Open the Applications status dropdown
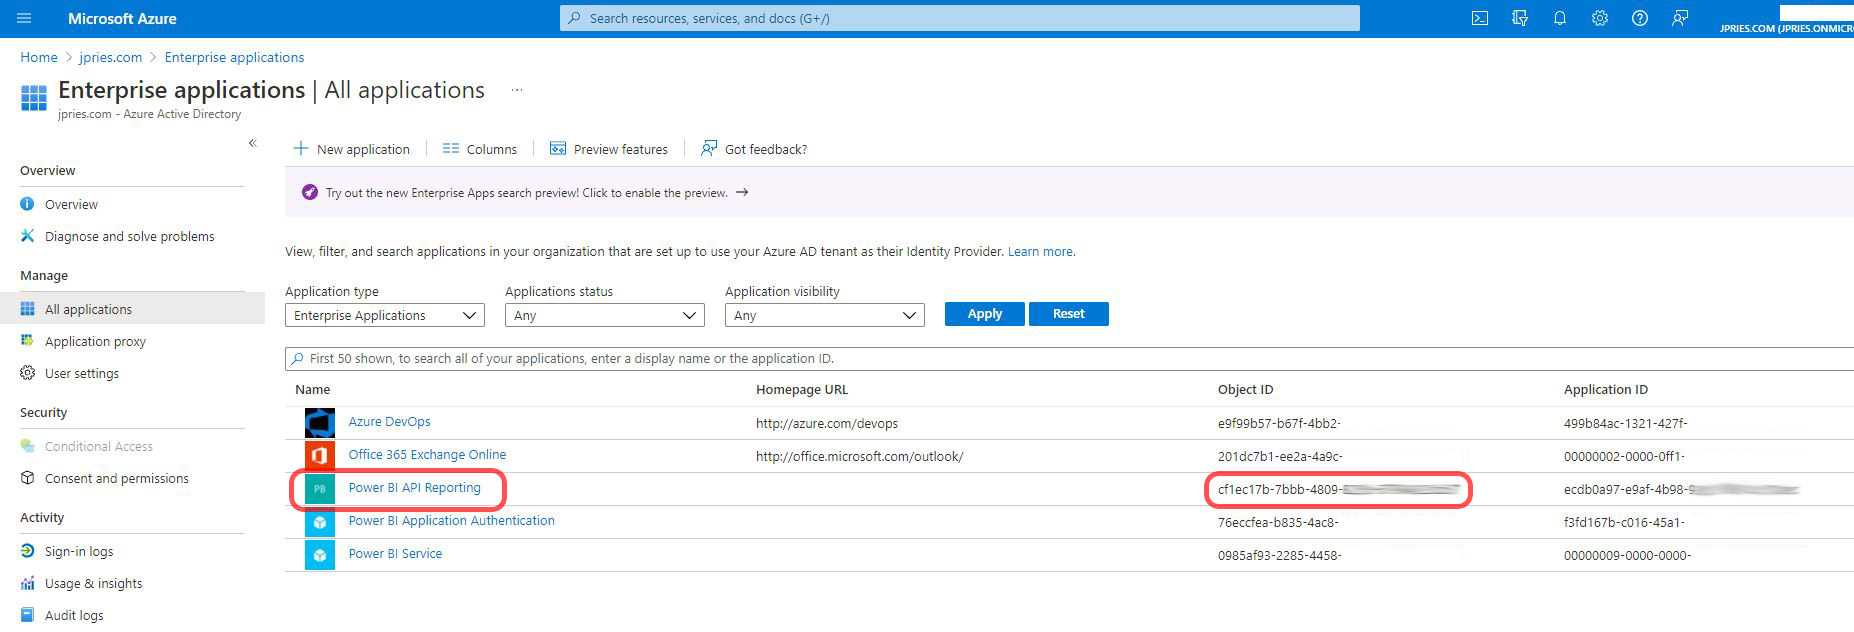The width and height of the screenshot is (1854, 632). [604, 315]
